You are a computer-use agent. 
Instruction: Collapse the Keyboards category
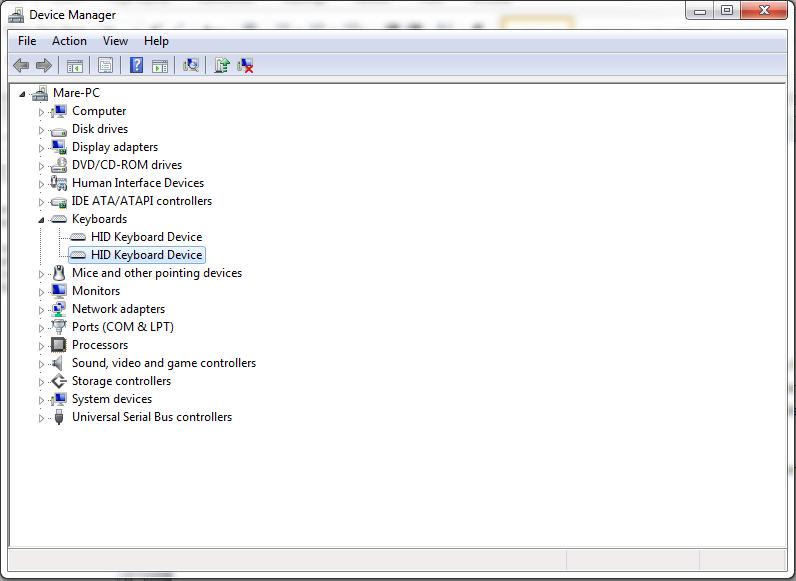pos(42,219)
